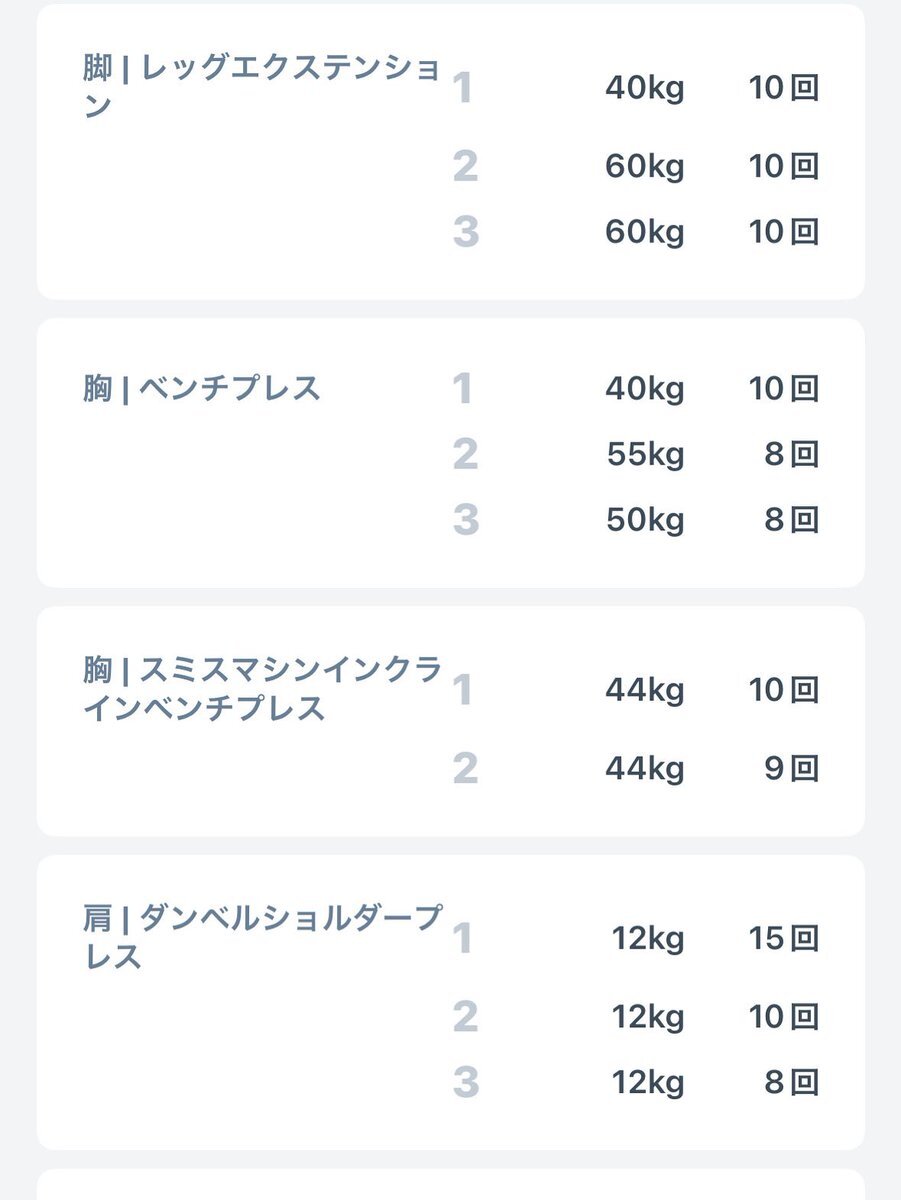The width and height of the screenshot is (901, 1200).
Task: Select set number 3 of ダンベルショルダープレス
Action: [465, 1082]
